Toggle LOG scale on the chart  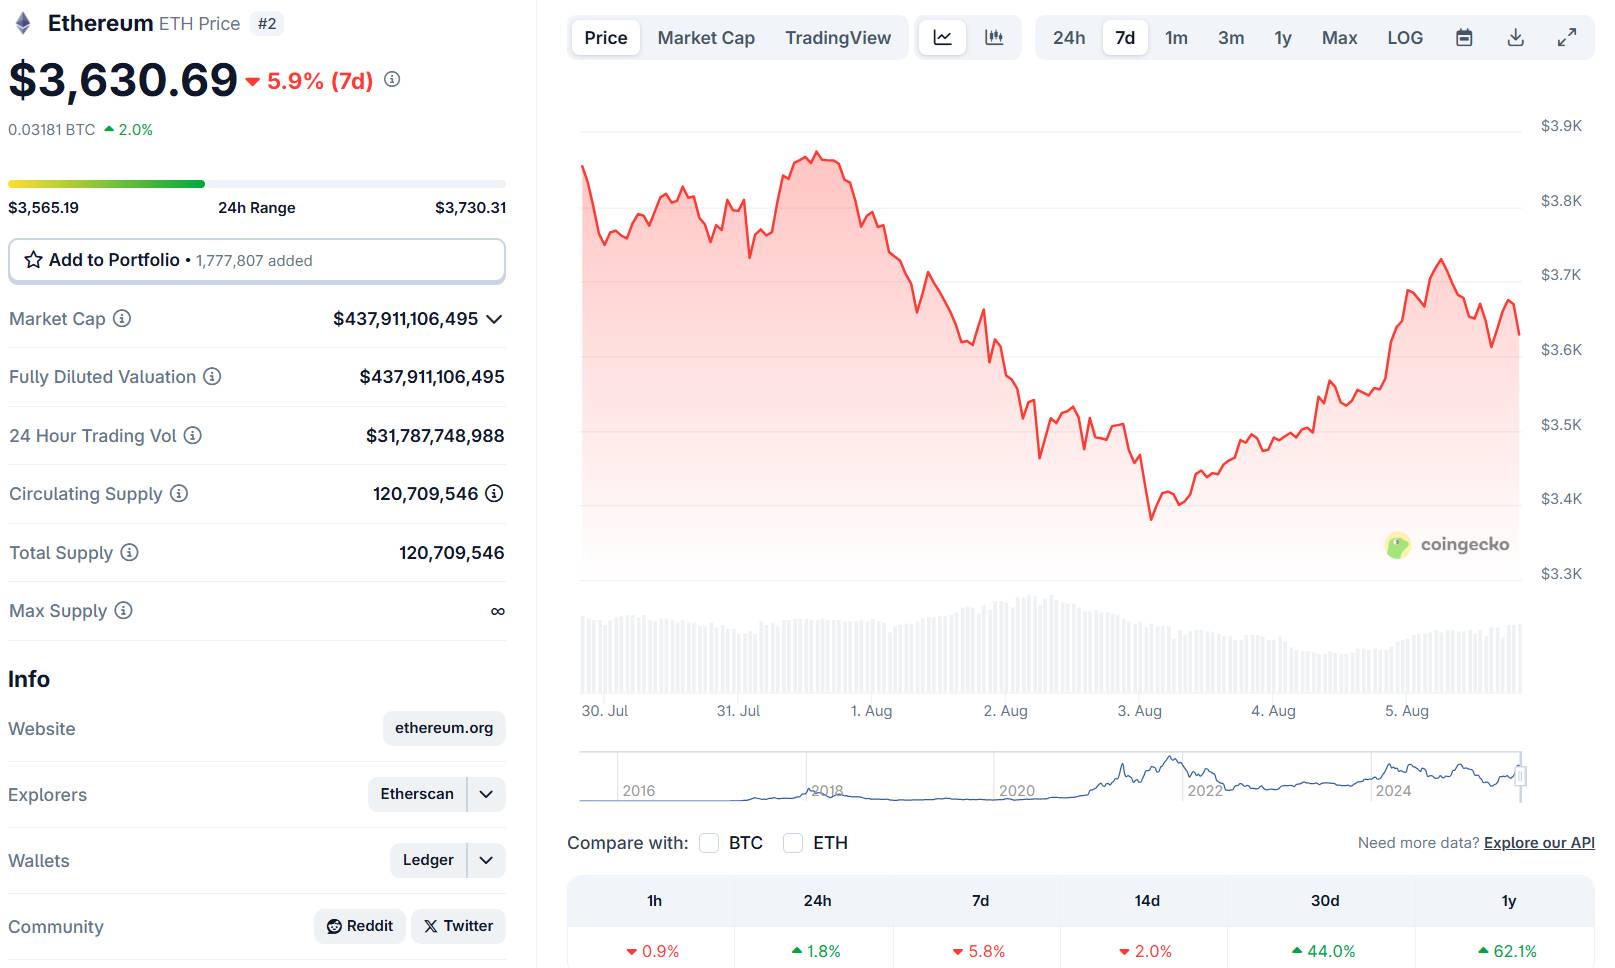click(x=1405, y=38)
